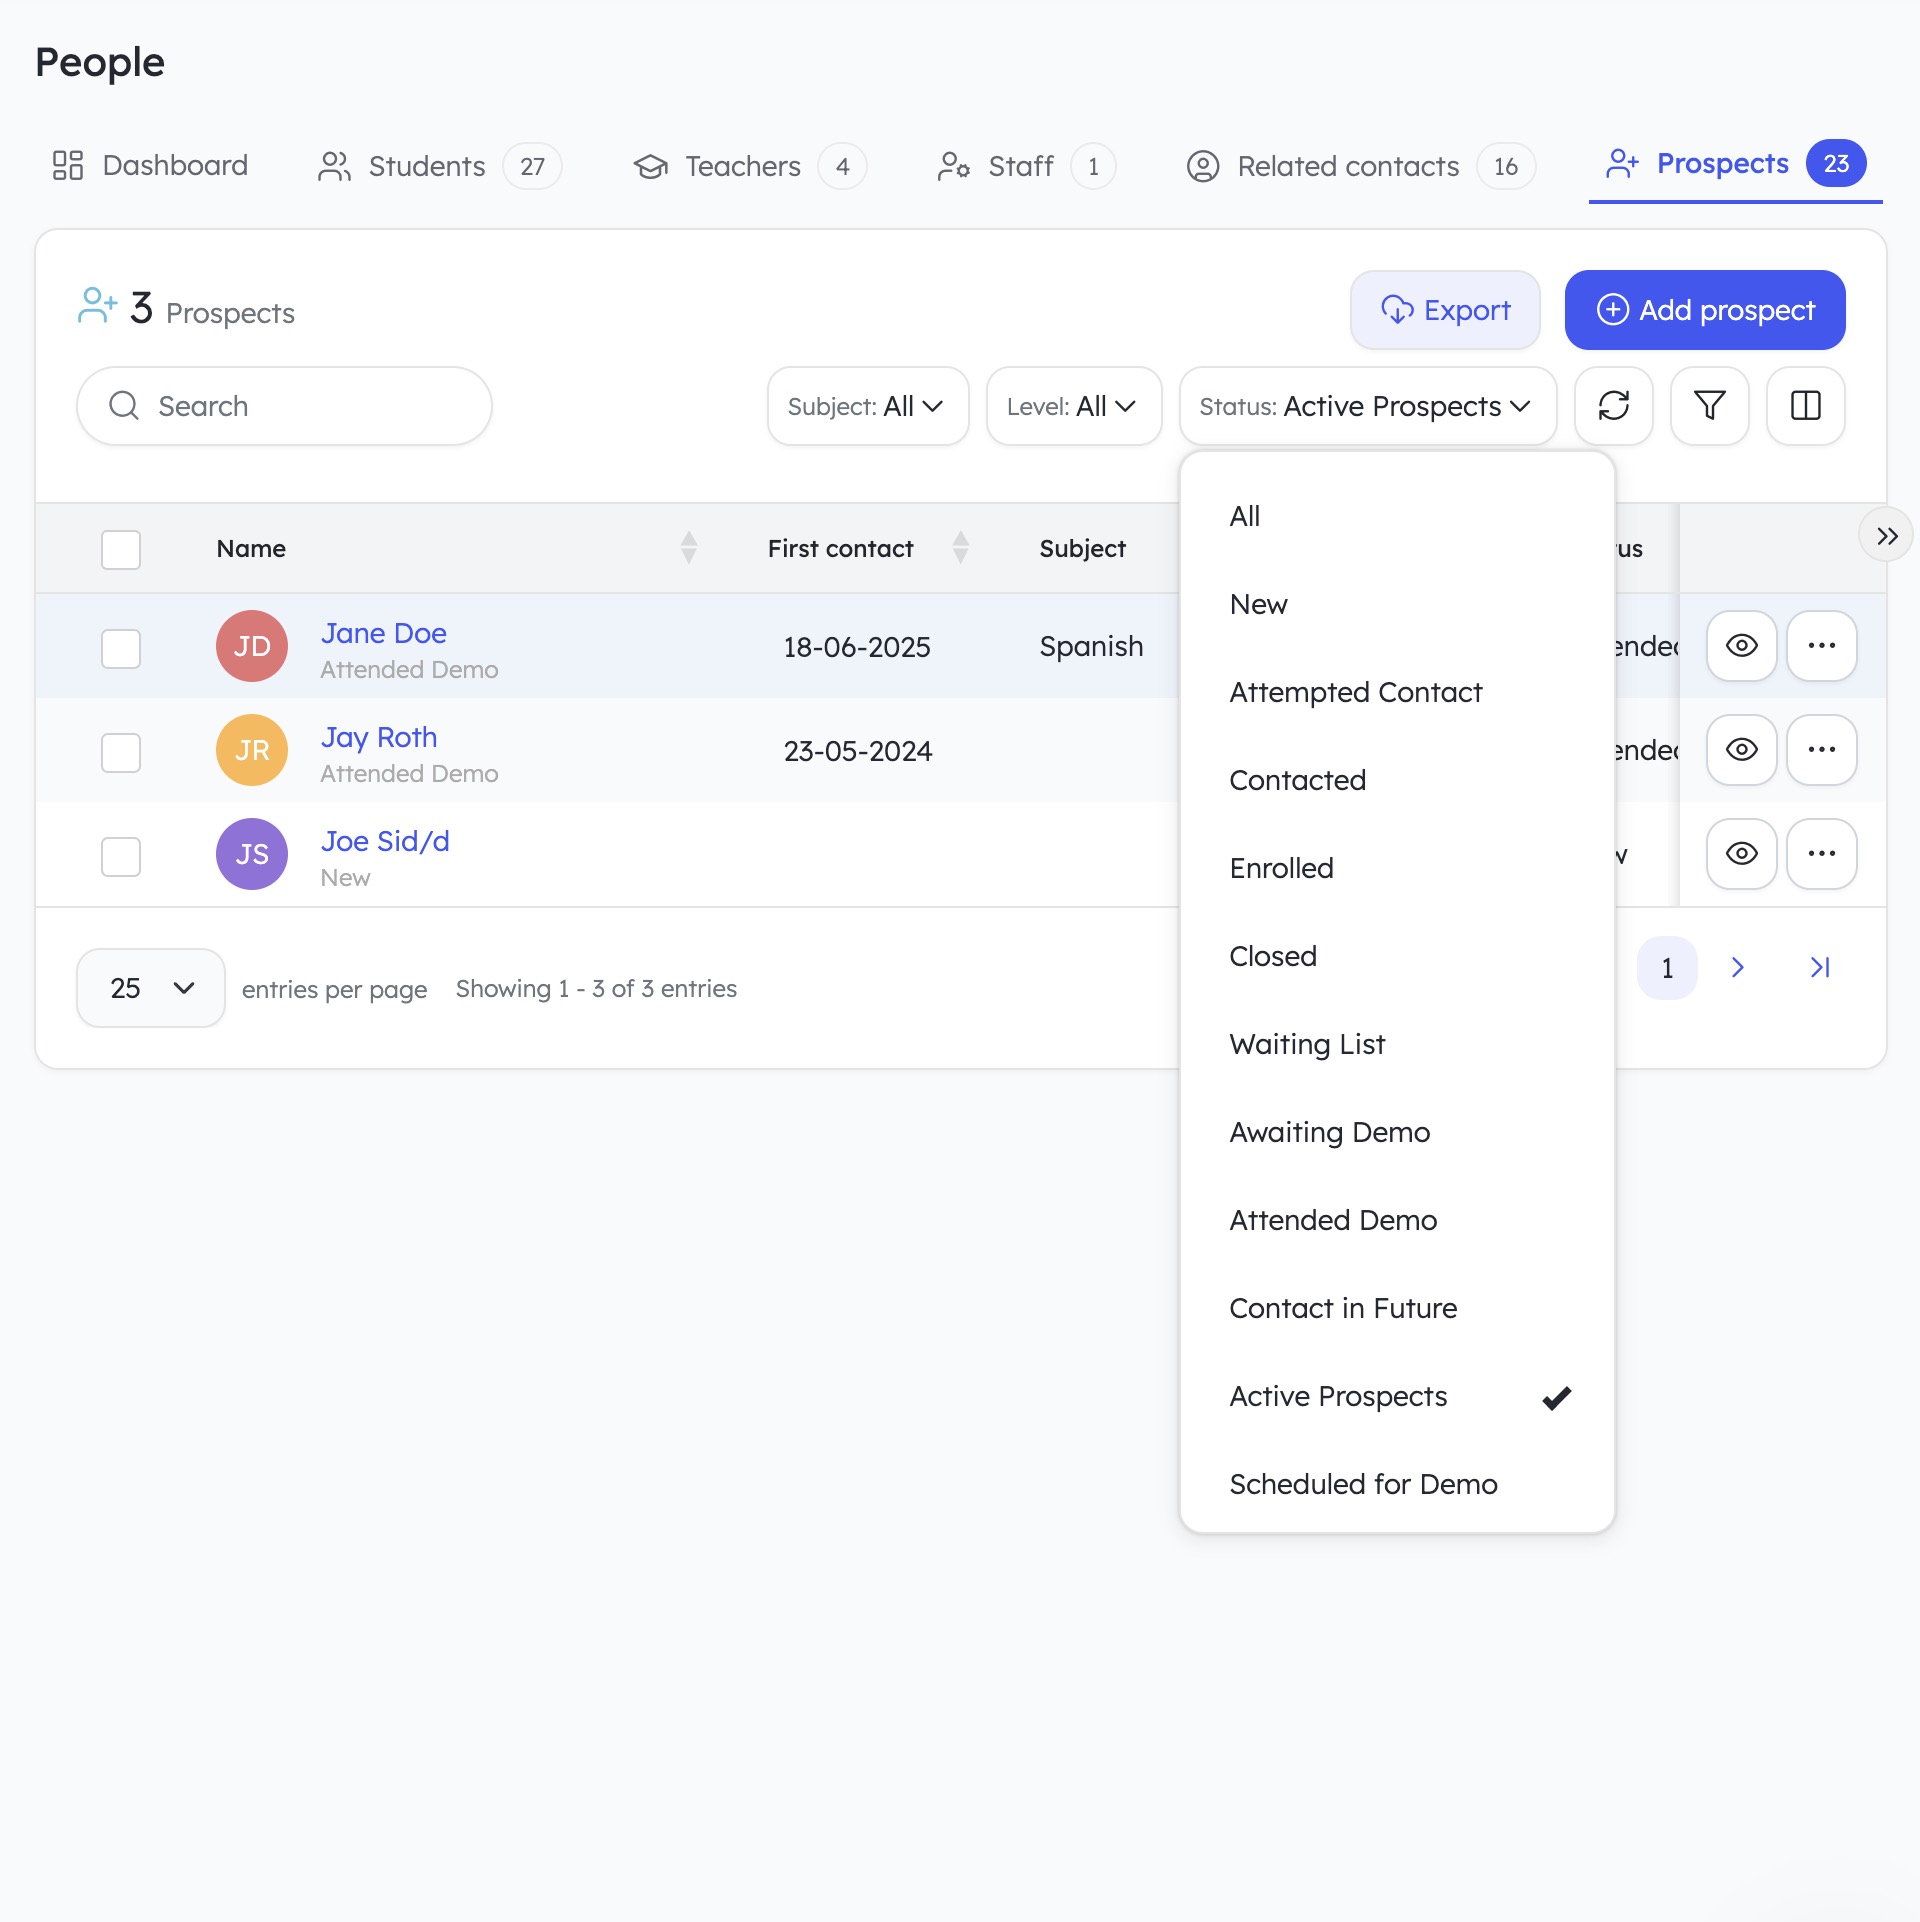Open three-dots menu for Joe Sid/d
The width and height of the screenshot is (1920, 1922).
click(1821, 854)
